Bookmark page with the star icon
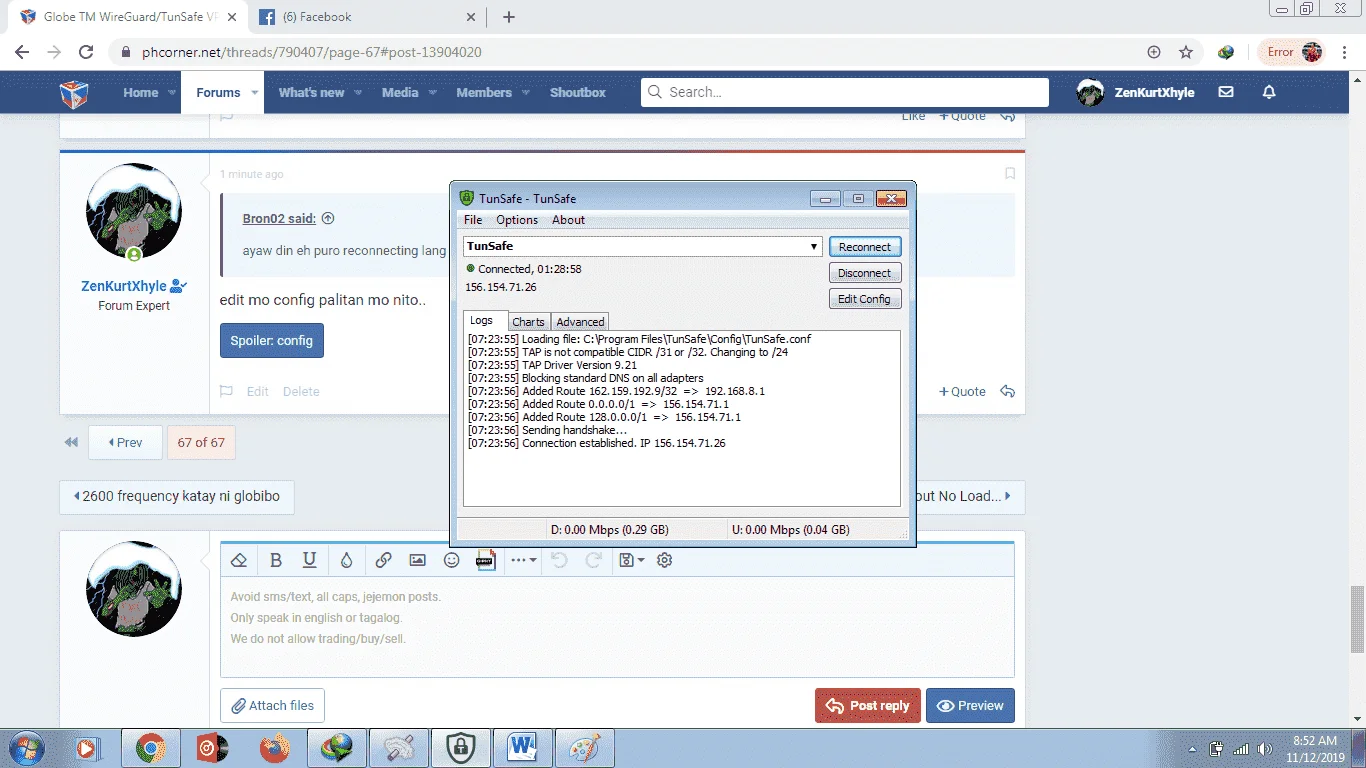Image resolution: width=1366 pixels, height=768 pixels. 1186,52
